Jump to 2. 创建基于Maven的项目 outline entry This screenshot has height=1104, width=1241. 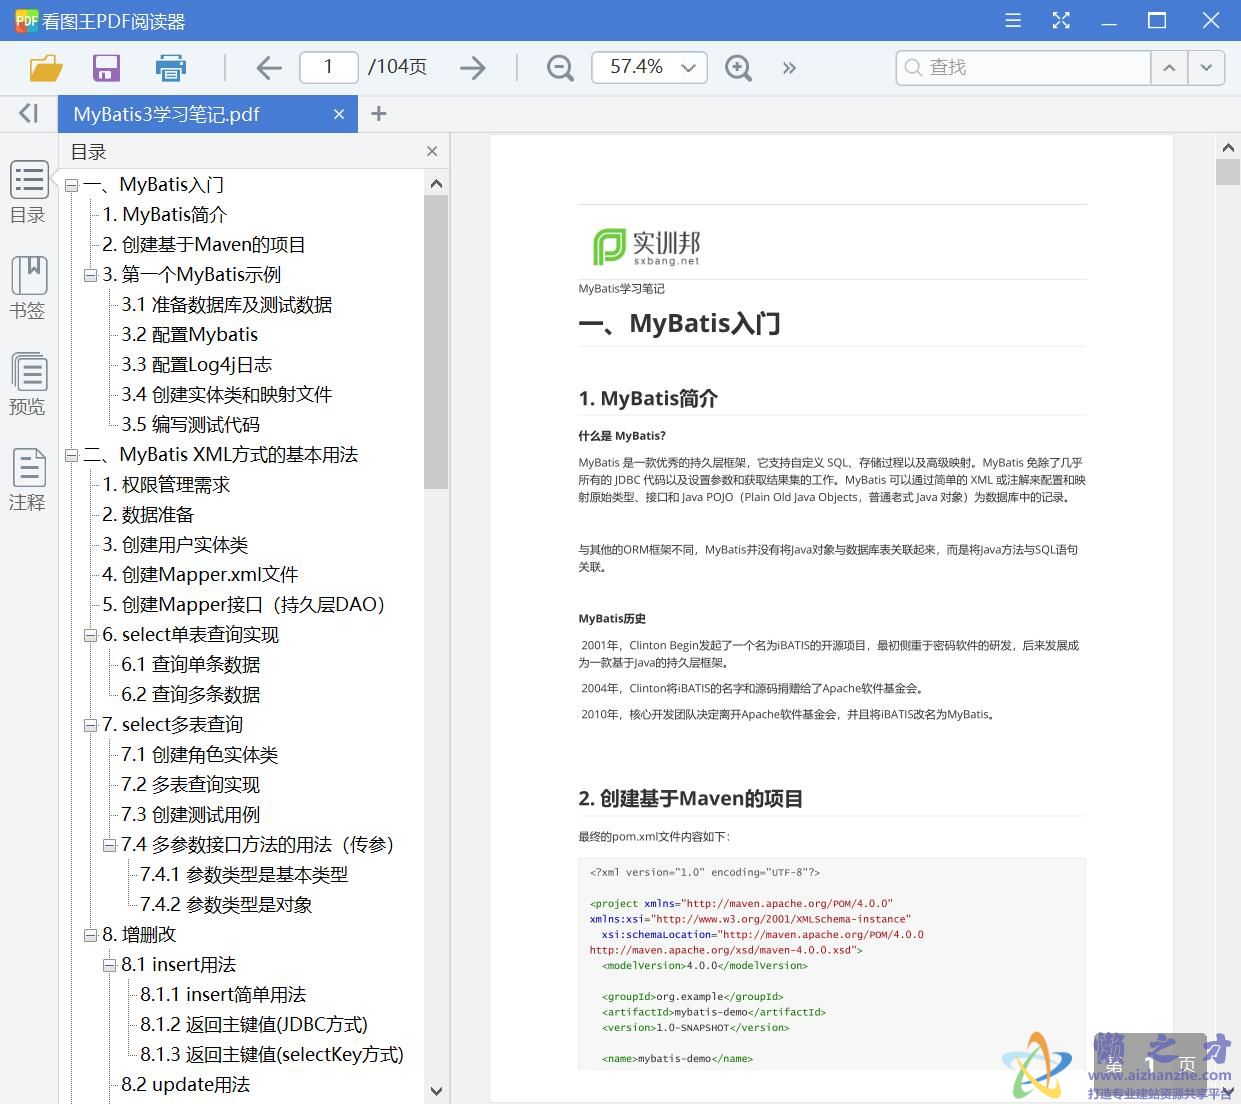(x=204, y=245)
